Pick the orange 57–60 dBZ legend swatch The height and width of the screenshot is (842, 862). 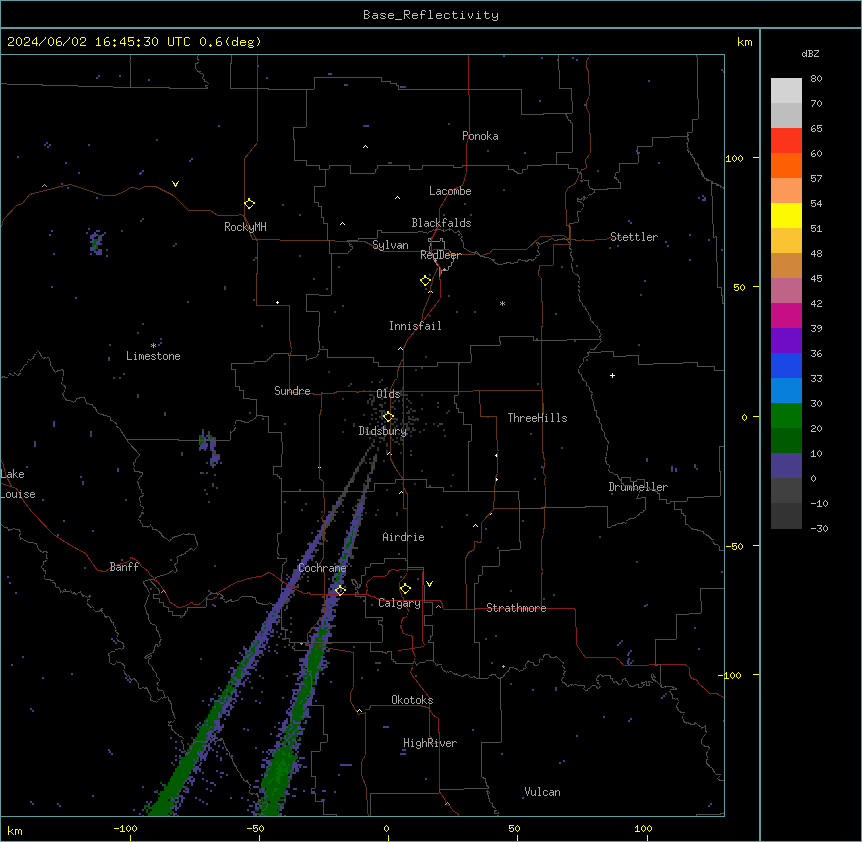point(786,165)
